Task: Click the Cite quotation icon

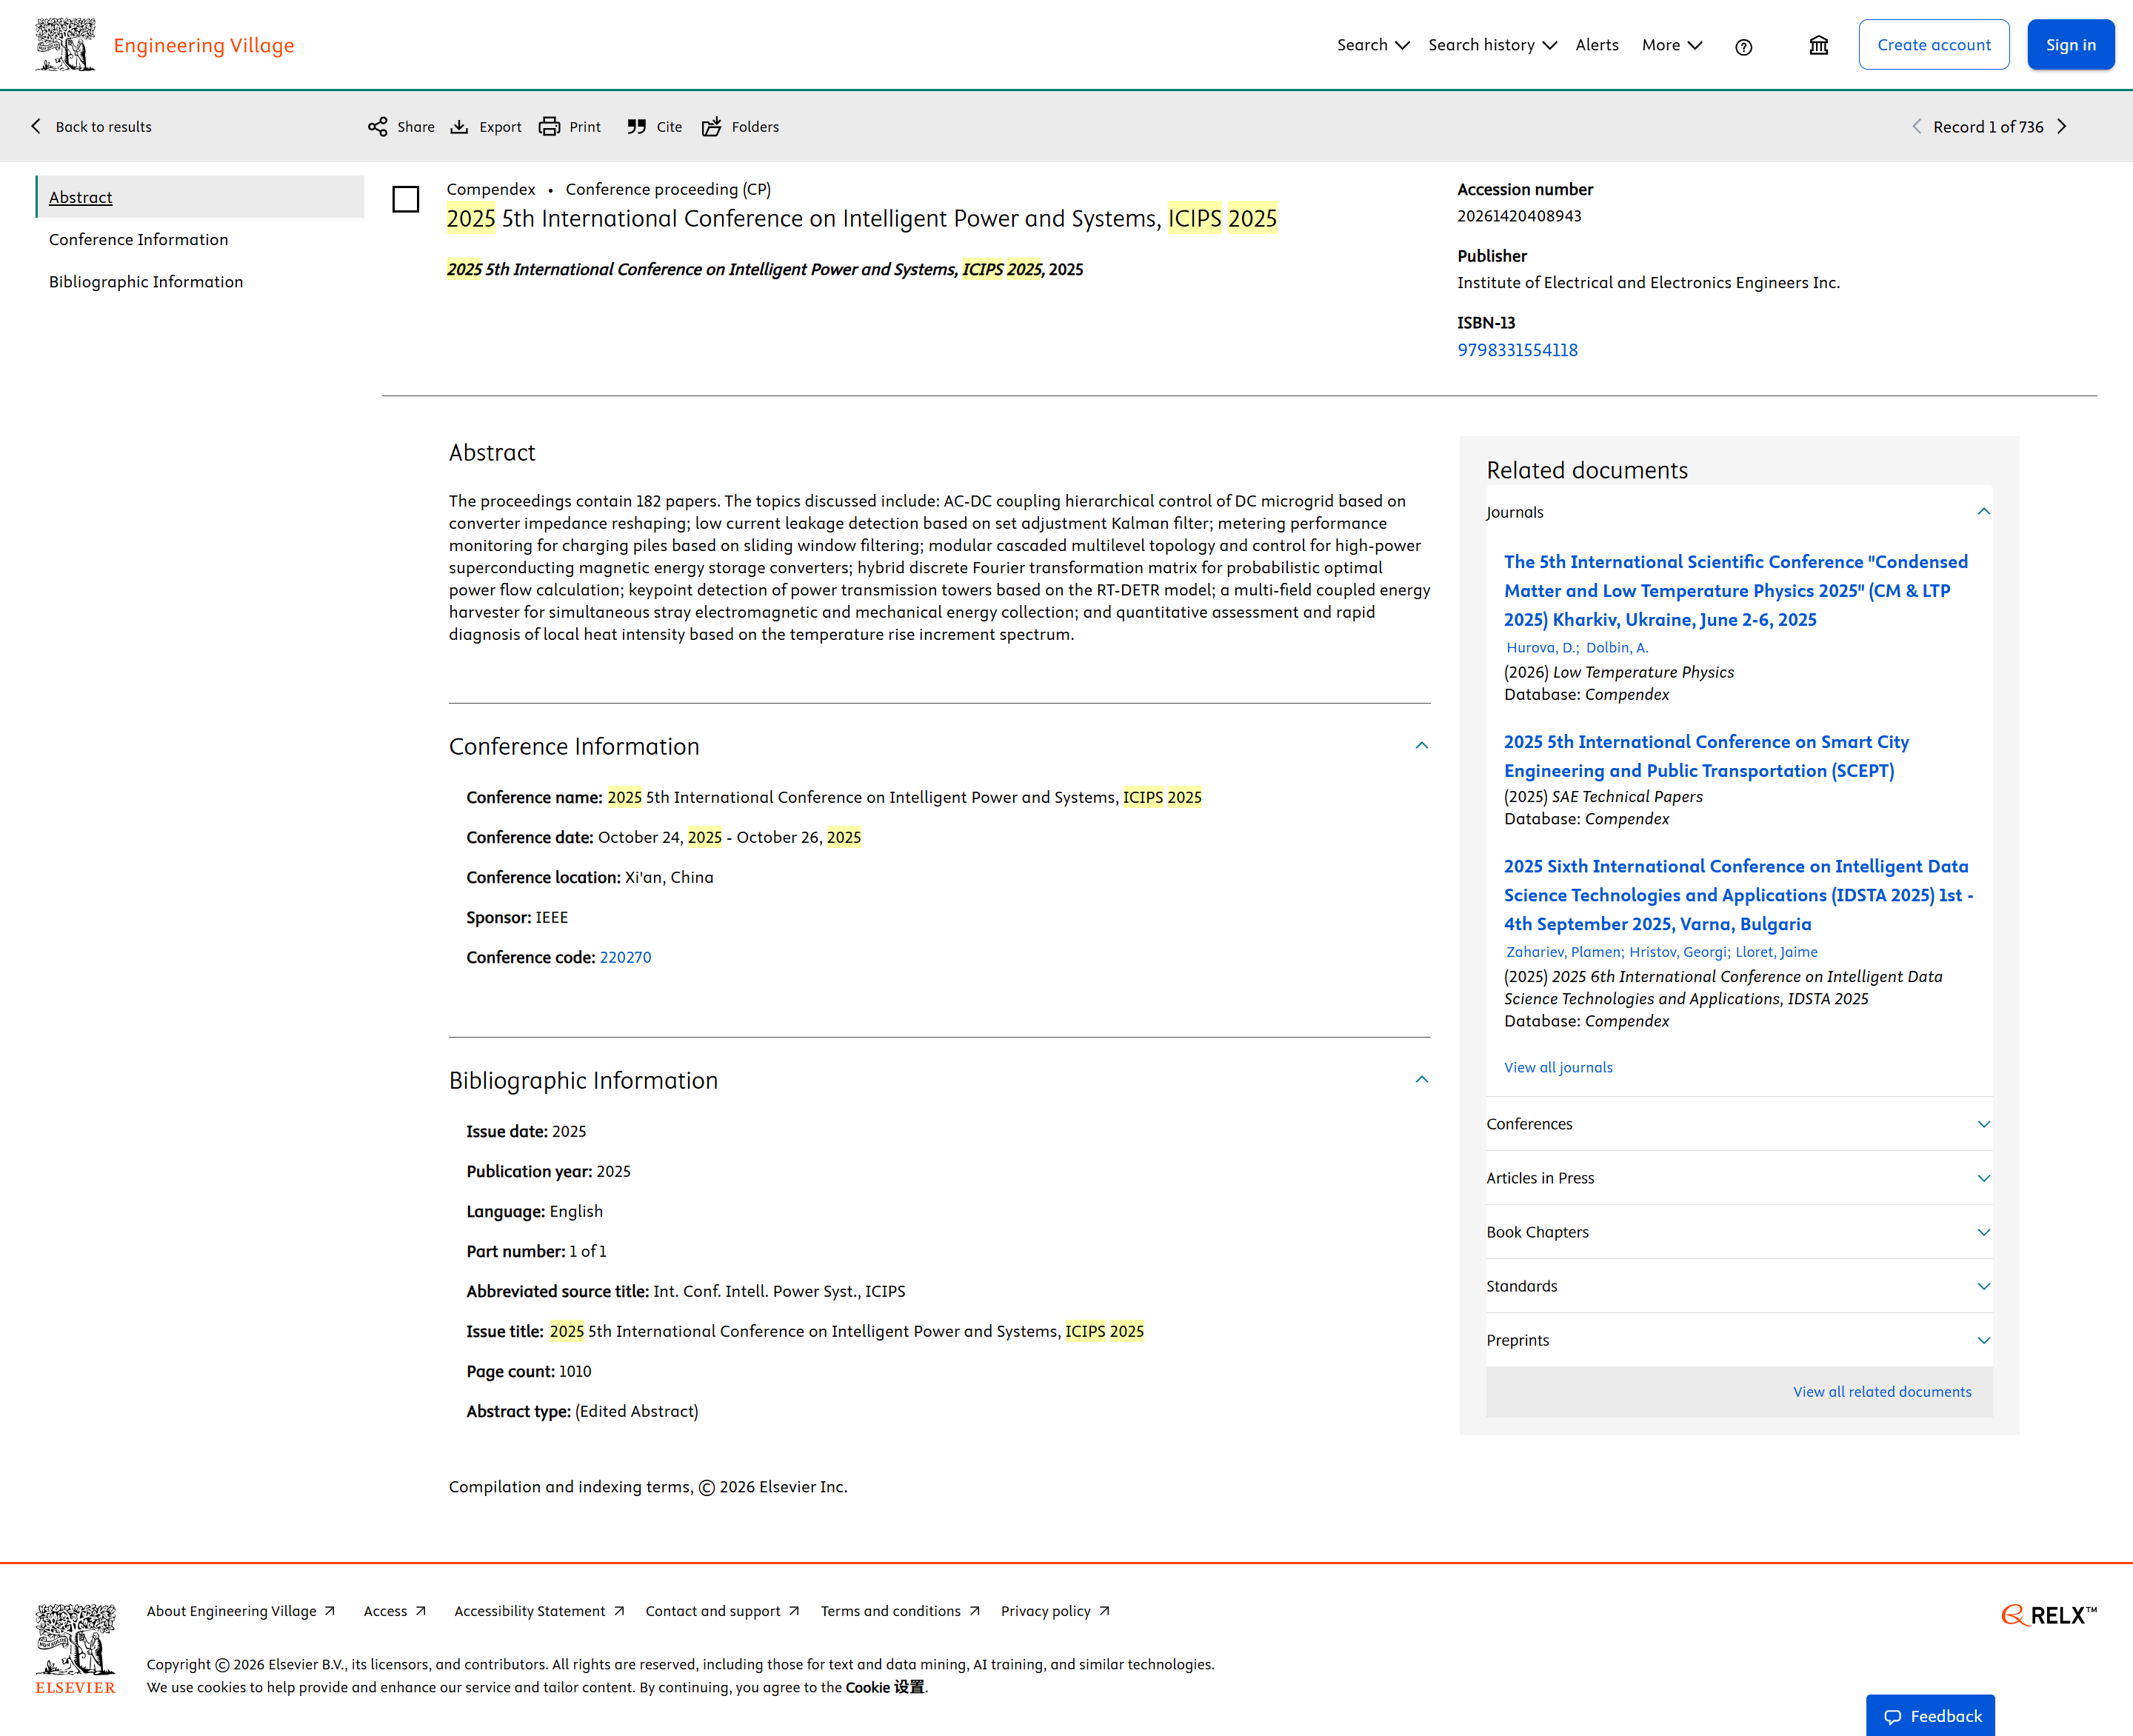Action: pos(636,127)
